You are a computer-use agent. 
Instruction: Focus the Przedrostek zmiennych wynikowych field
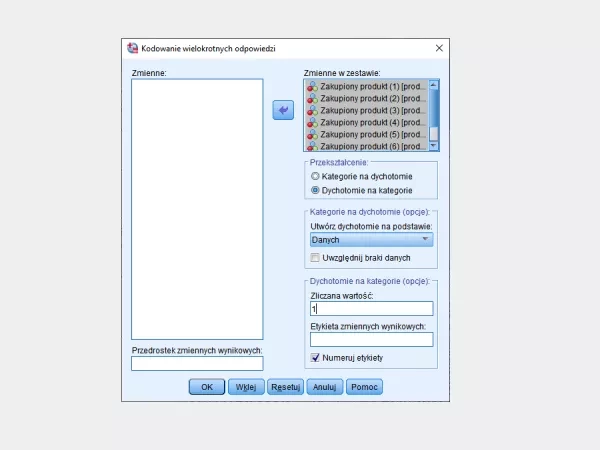point(197,364)
